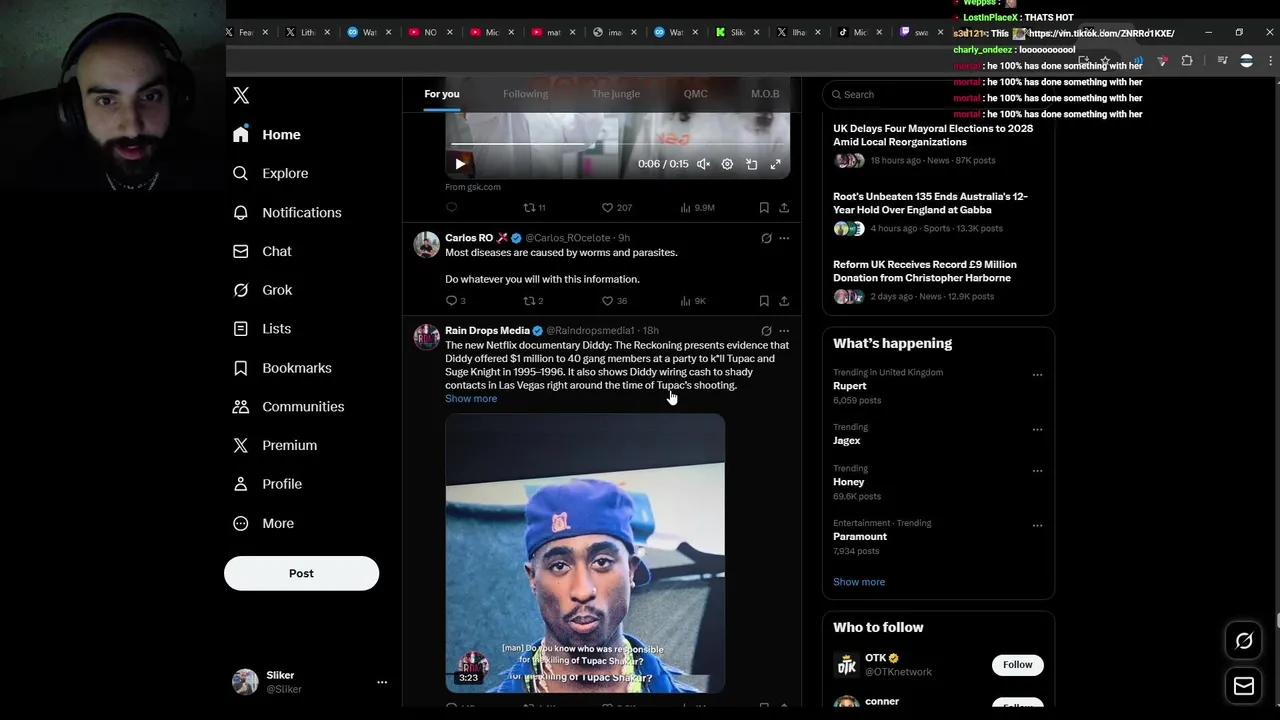Like the gsk.com video post (207)
This screenshot has width=1280, height=720.
[616, 208]
